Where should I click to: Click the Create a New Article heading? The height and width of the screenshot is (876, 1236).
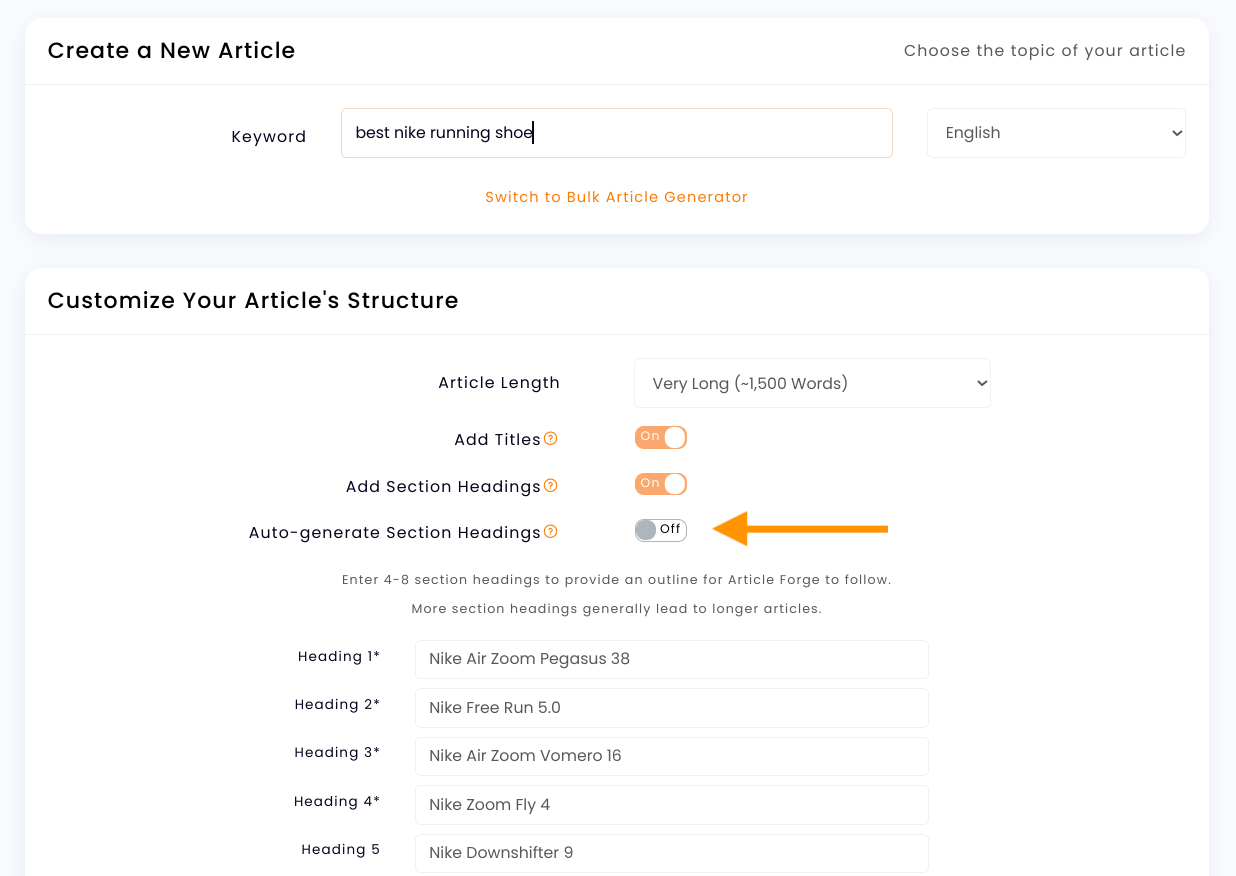pyautogui.click(x=171, y=50)
